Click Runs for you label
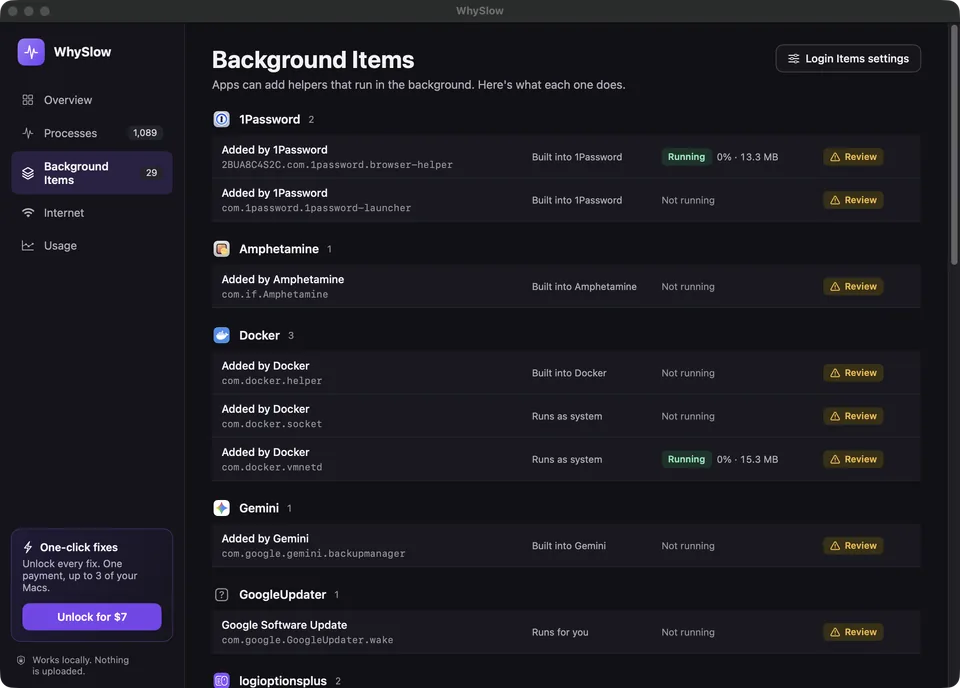The height and width of the screenshot is (688, 960). click(560, 632)
